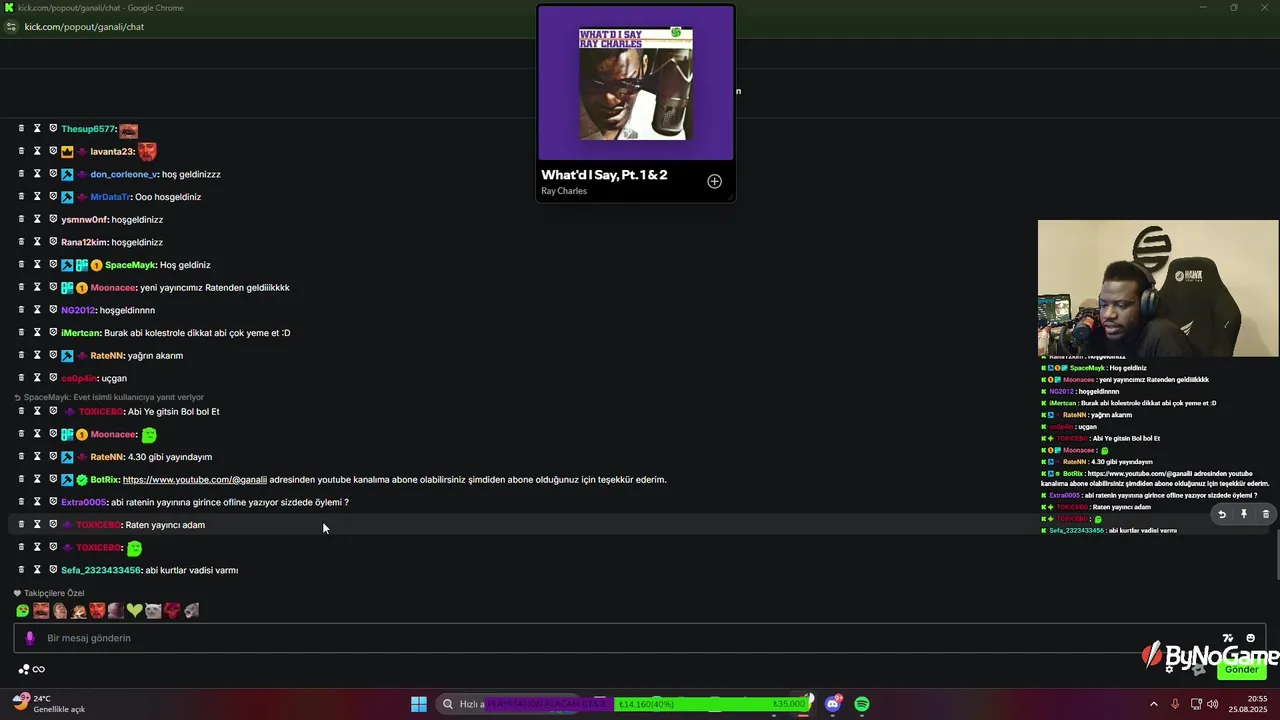Image resolution: width=1280 pixels, height=720 pixels.
Task: Ban NG2012 using shield icon
Action: click(x=53, y=310)
